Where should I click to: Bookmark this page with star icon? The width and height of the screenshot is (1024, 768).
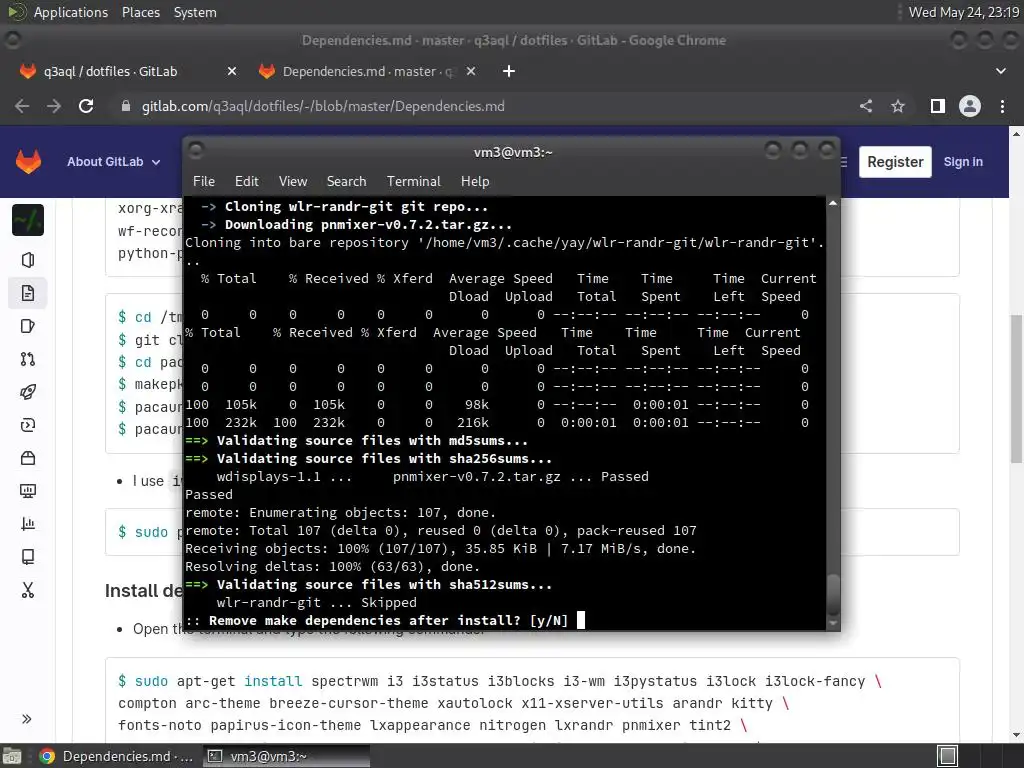click(898, 106)
